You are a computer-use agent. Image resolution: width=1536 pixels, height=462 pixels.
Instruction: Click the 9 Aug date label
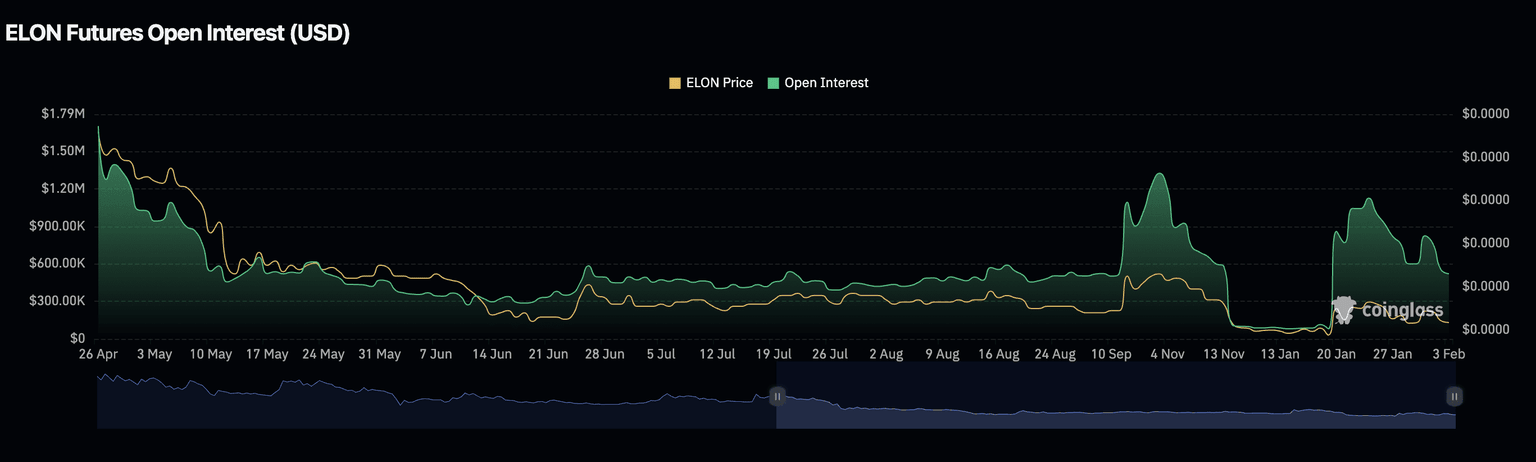942,354
